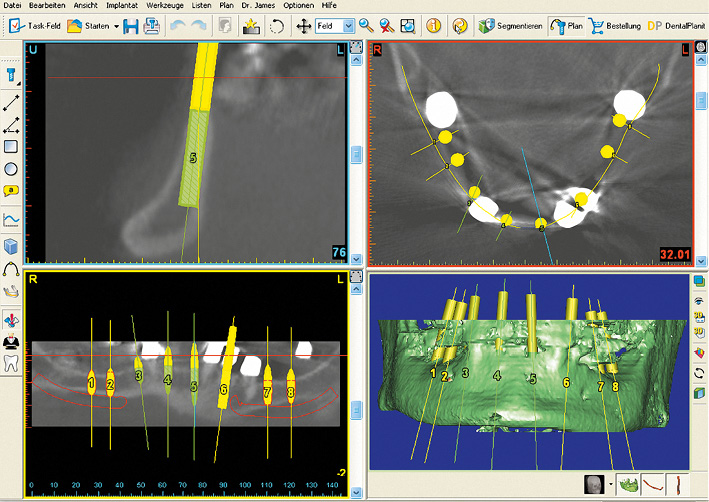Expand the Starten dropdown arrow
The width and height of the screenshot is (709, 502).
click(x=116, y=25)
